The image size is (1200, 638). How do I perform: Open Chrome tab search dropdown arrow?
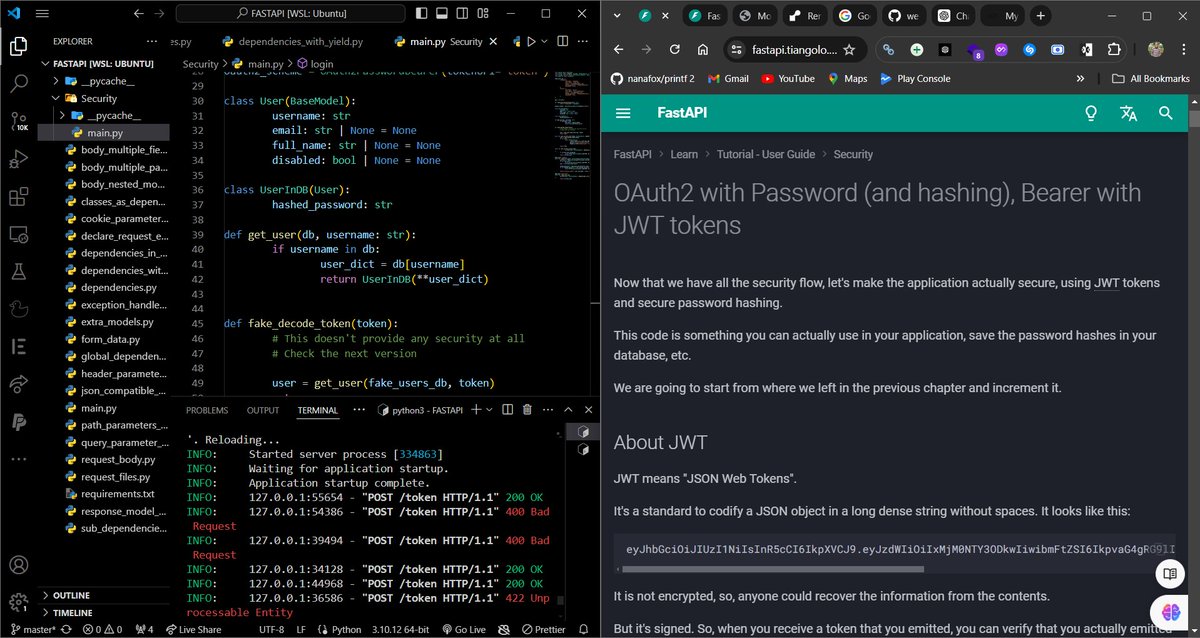coord(617,16)
